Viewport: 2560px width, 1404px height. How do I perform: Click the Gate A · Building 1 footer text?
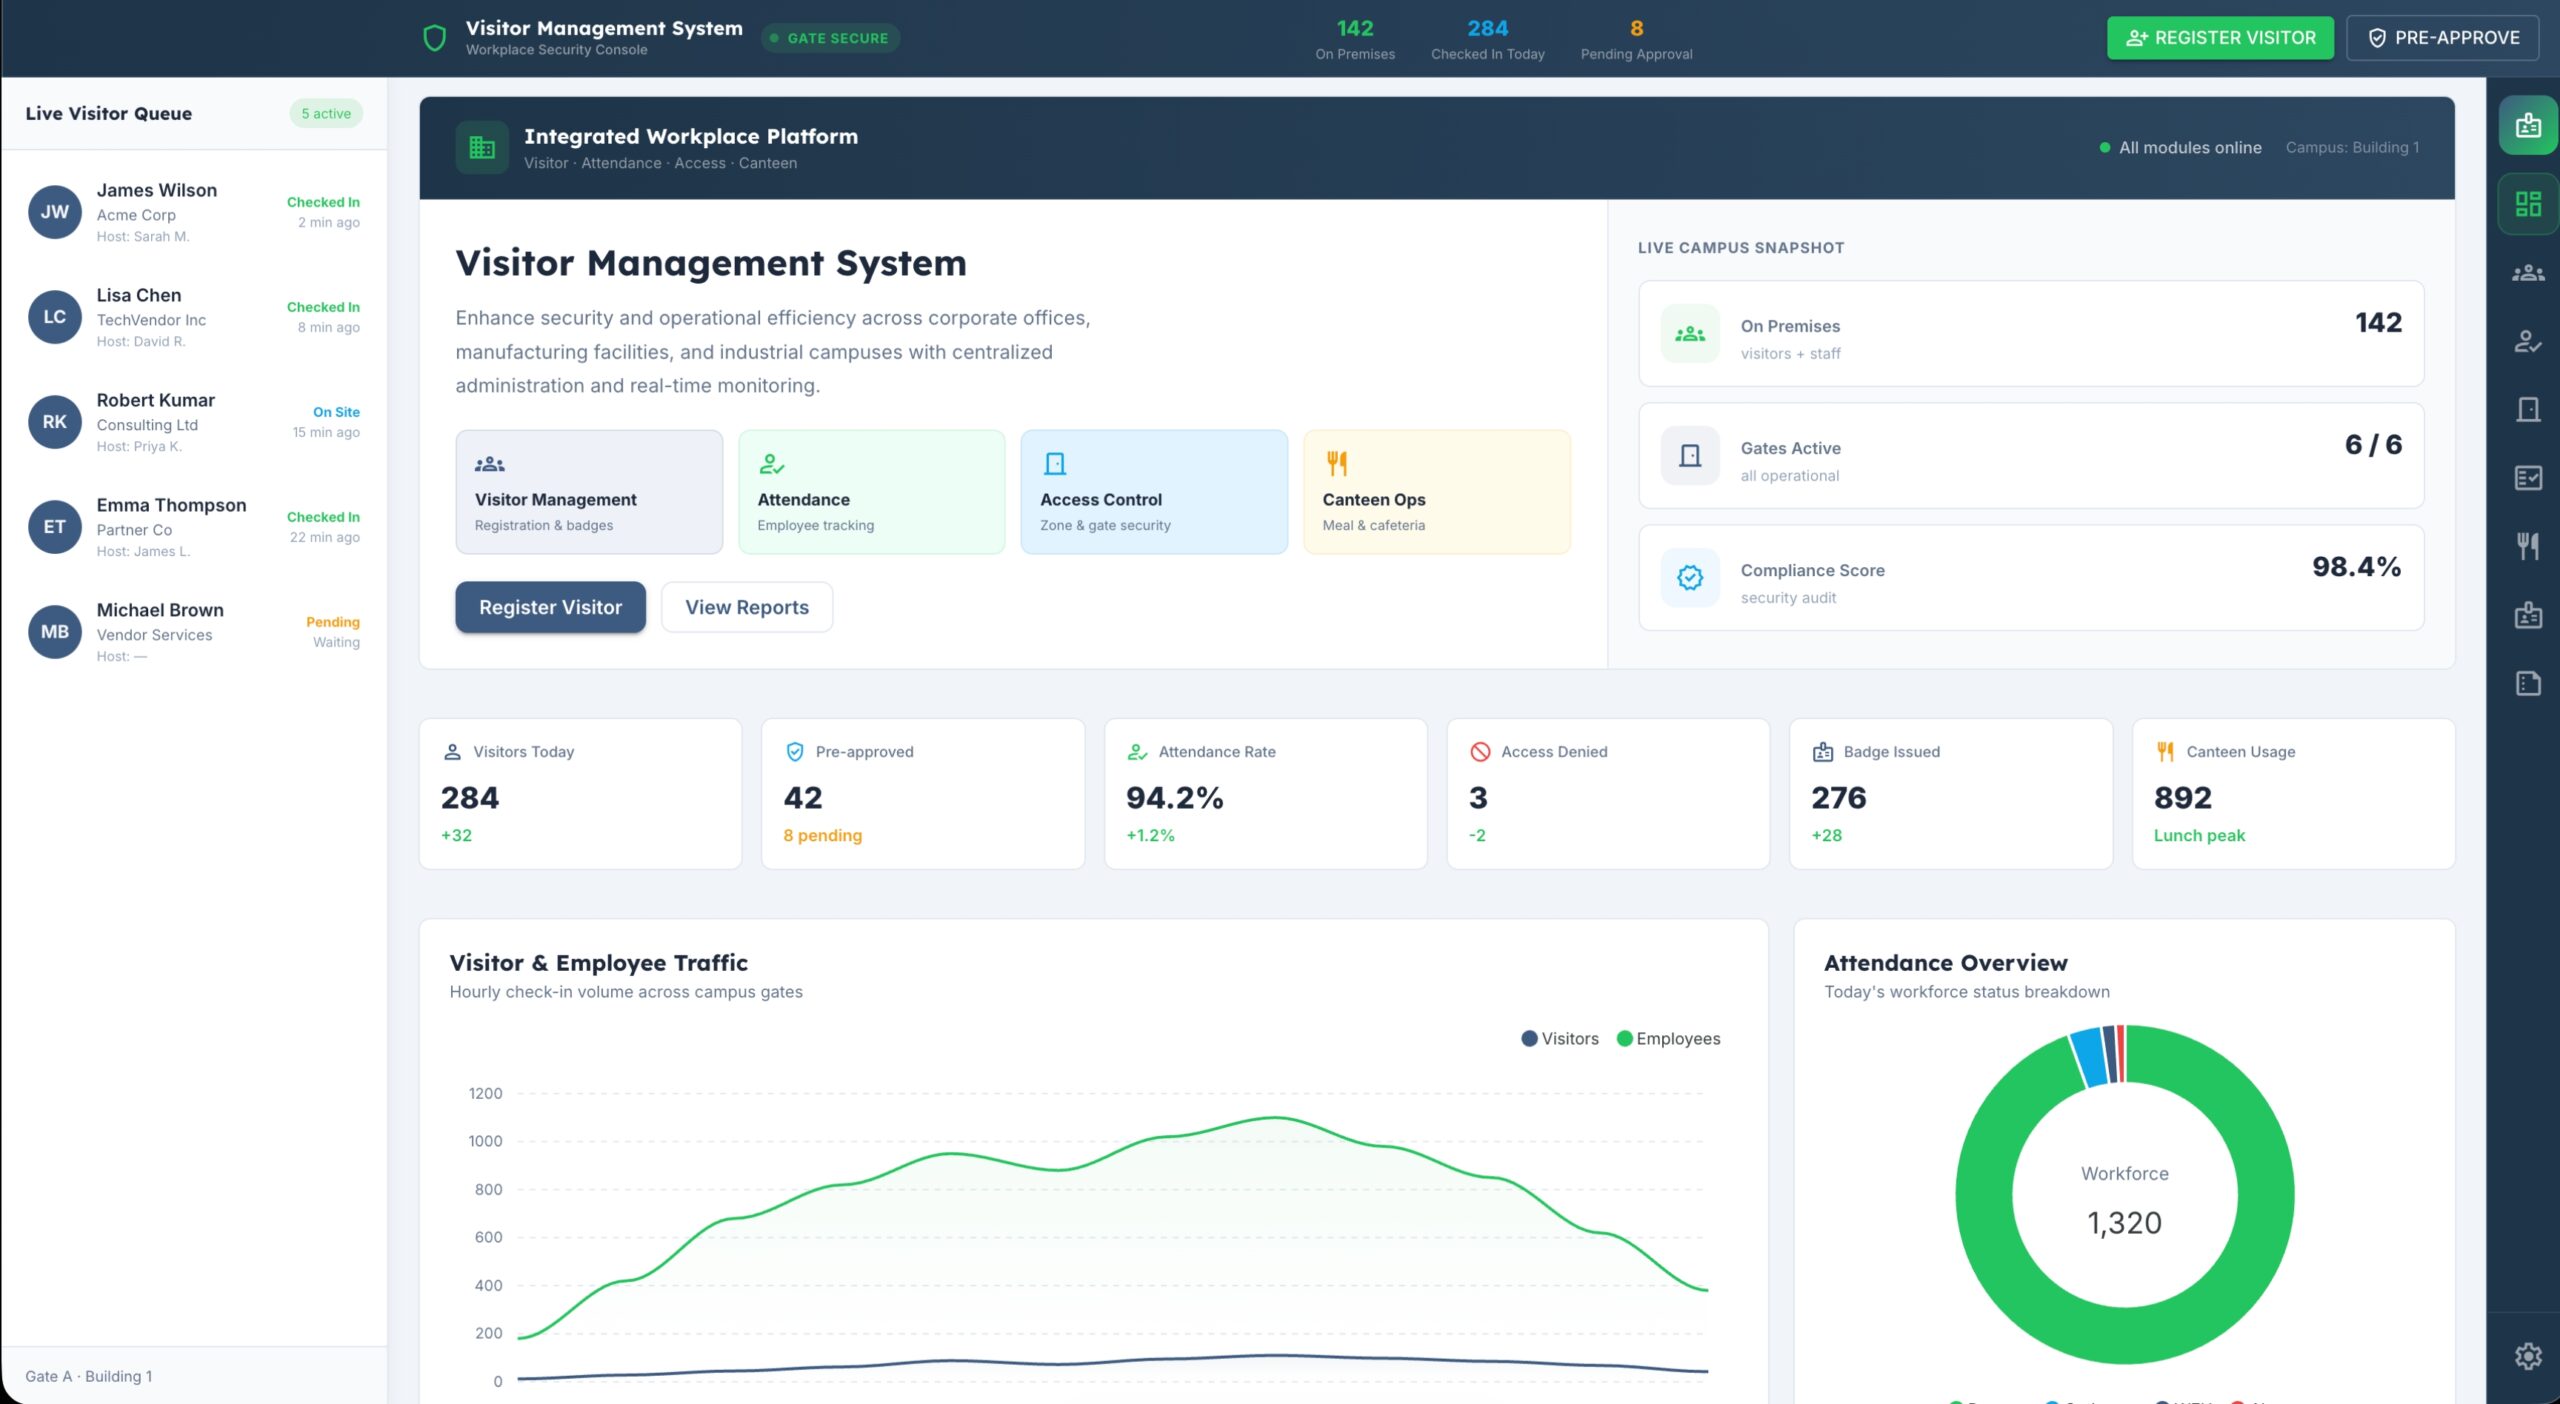pos(89,1376)
